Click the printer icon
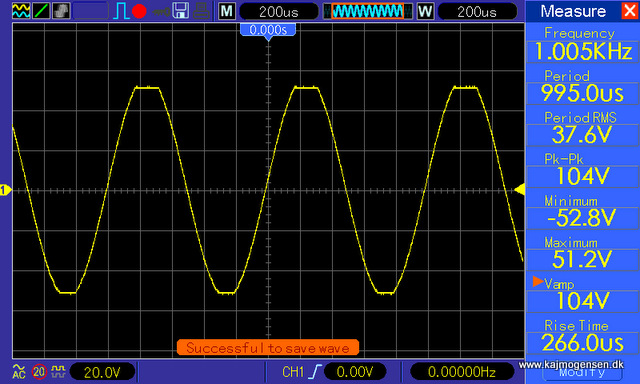The width and height of the screenshot is (640, 384). [x=201, y=11]
